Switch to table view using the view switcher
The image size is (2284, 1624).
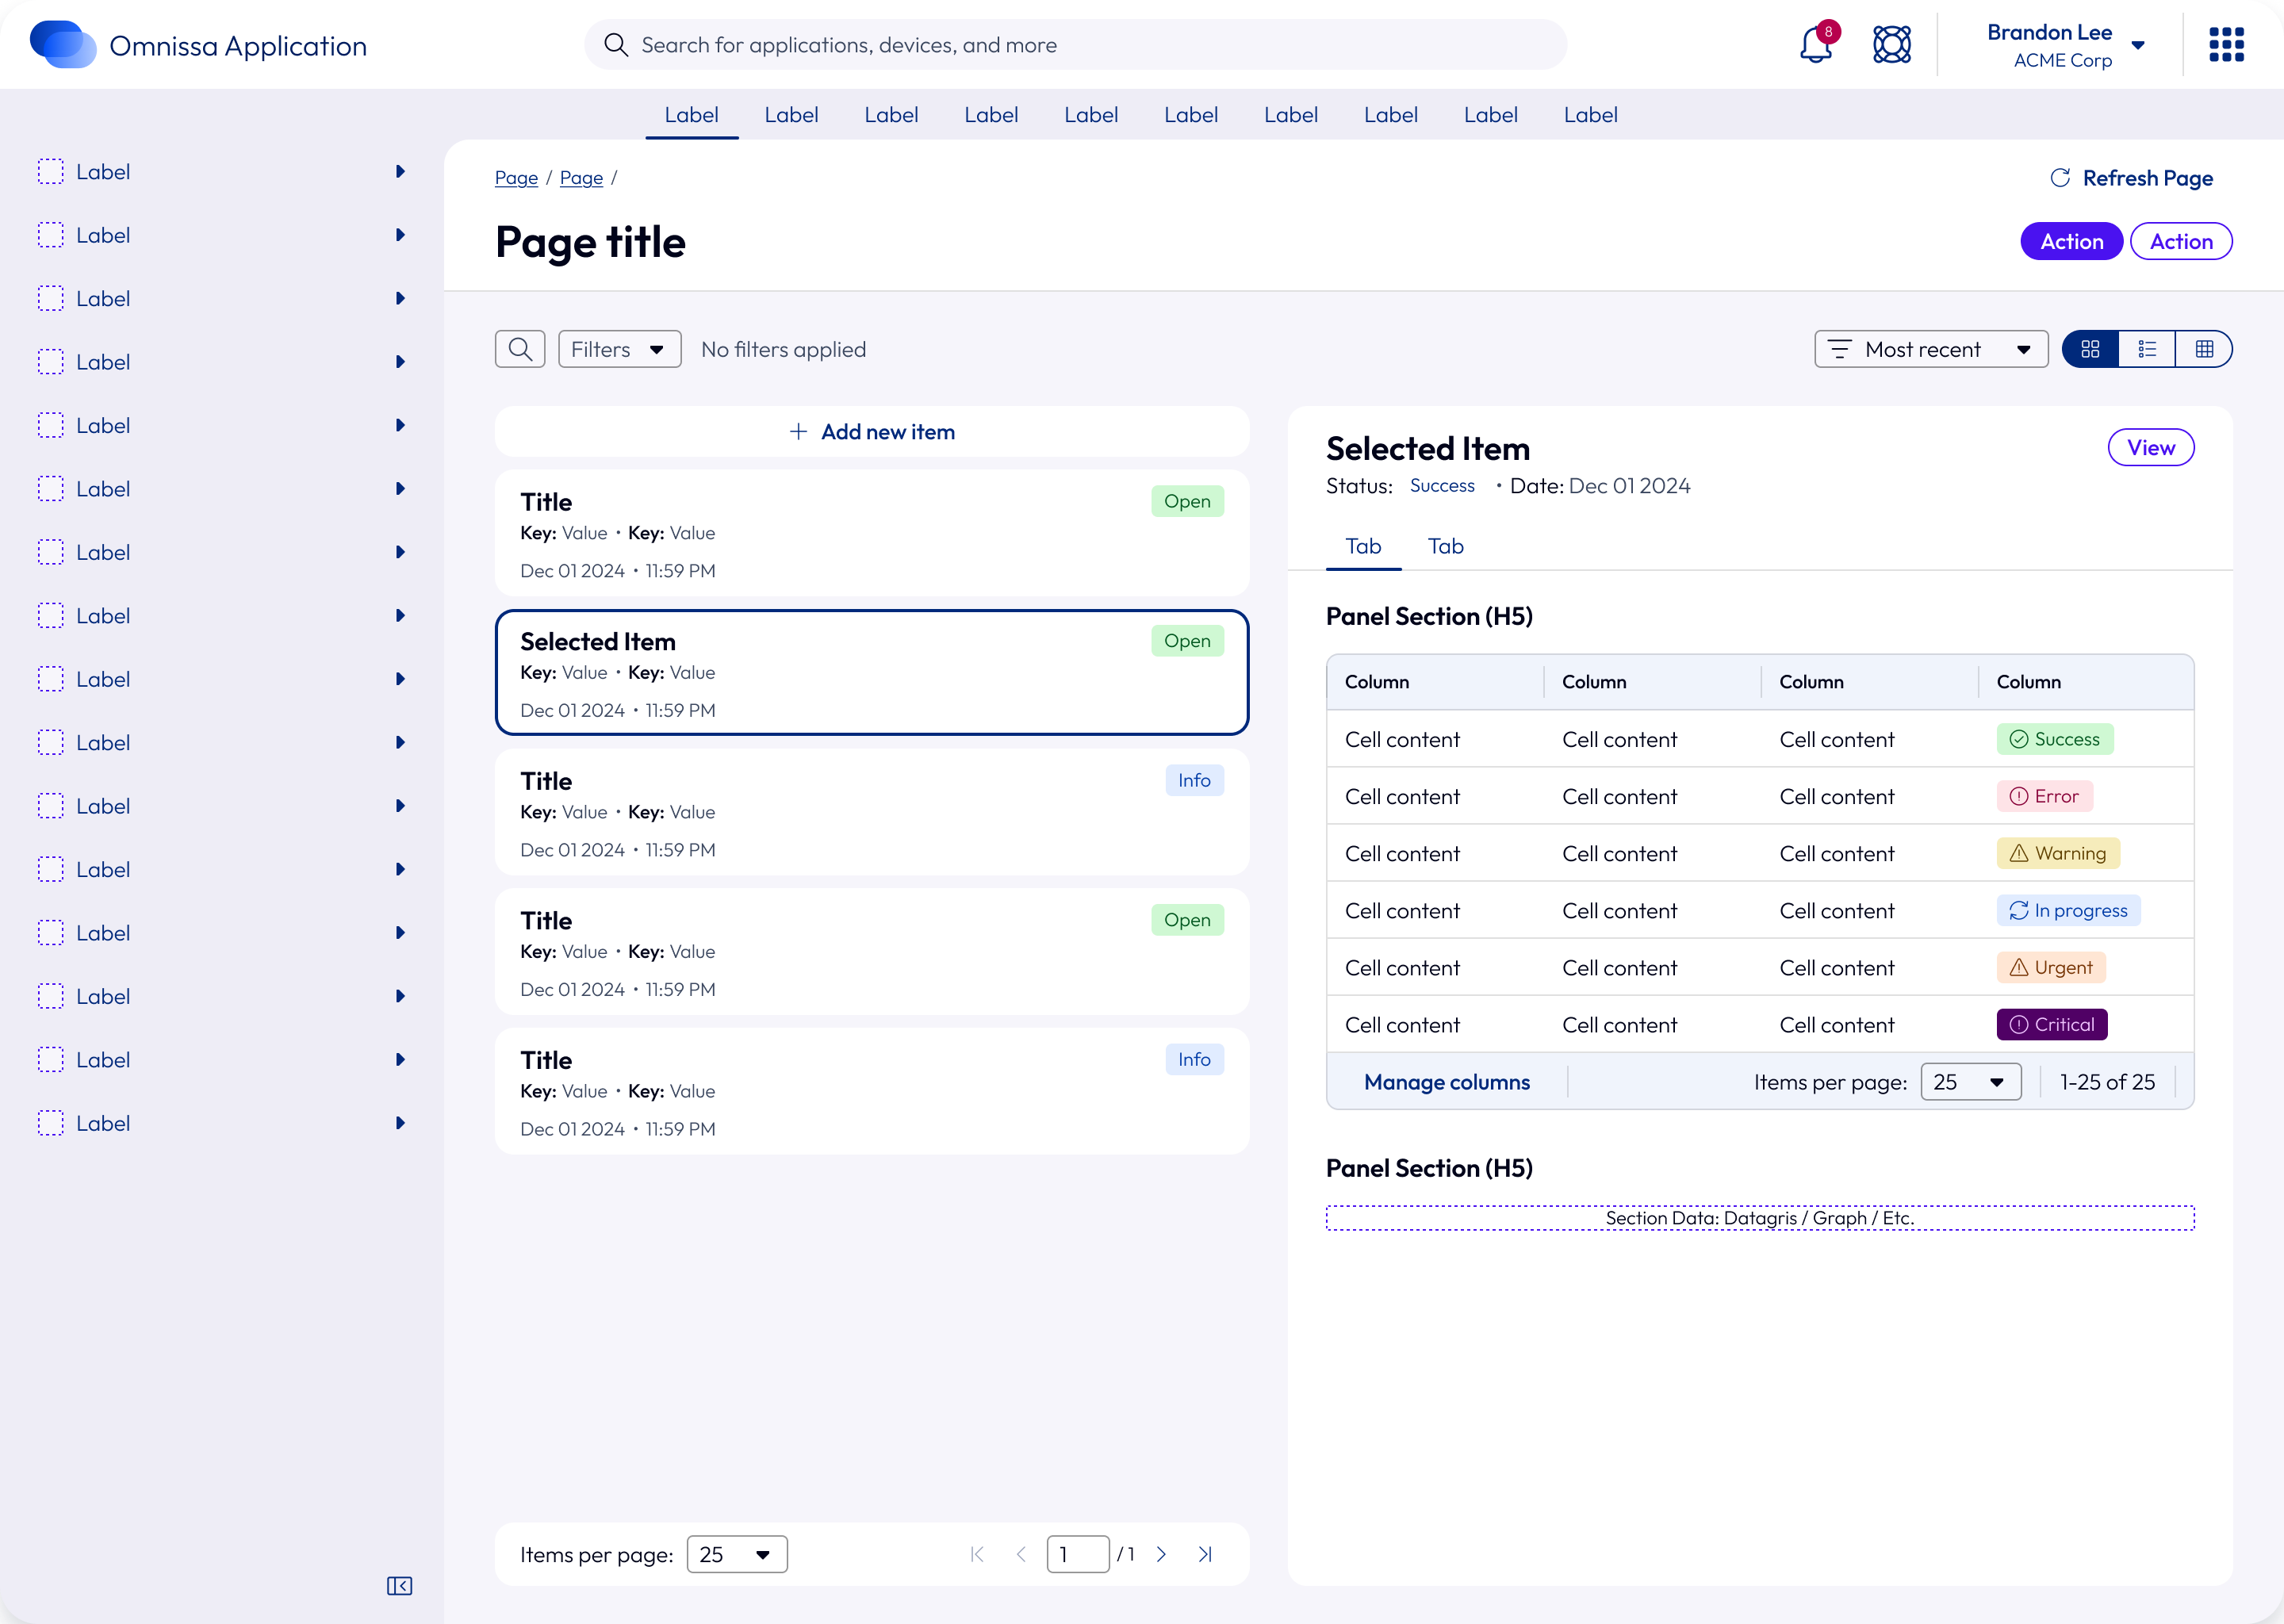[2205, 348]
